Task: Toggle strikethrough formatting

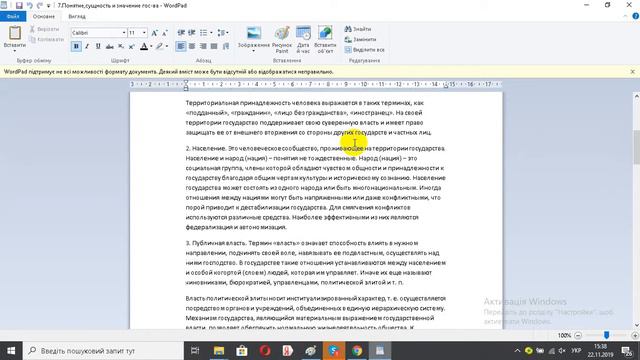Action: coord(109,47)
